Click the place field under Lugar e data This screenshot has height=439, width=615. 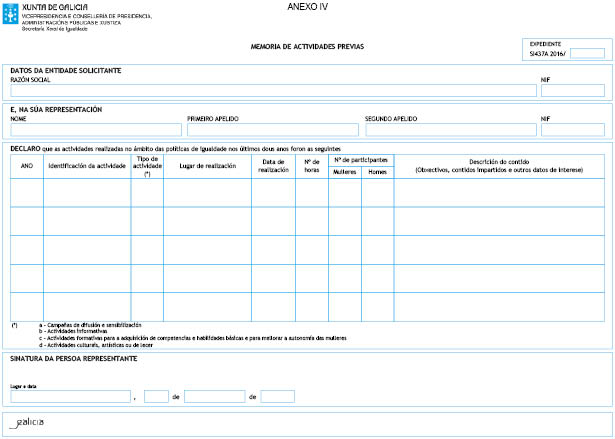[70, 397]
